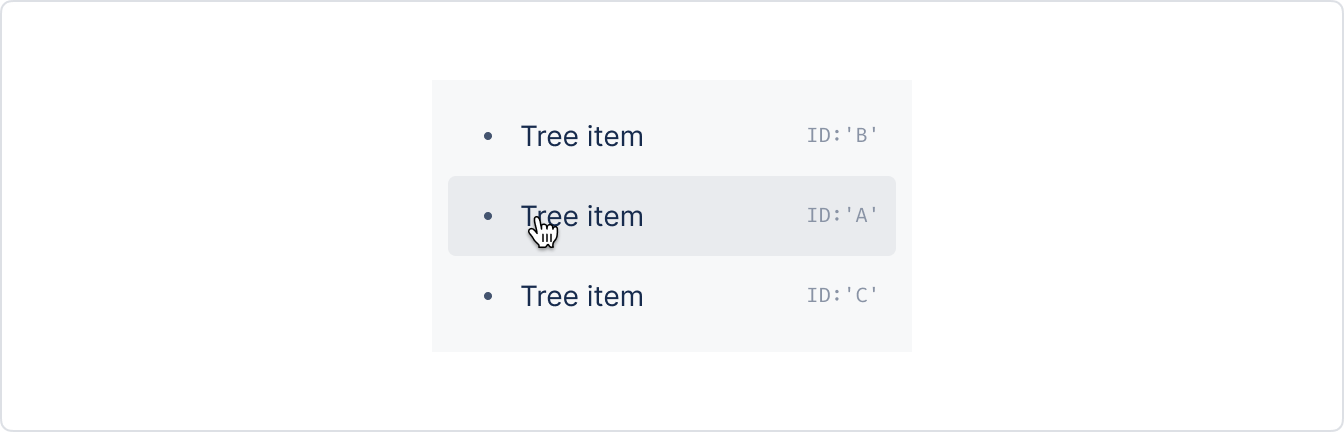The width and height of the screenshot is (1344, 432).
Task: Click the light gray tree panel below ID 'C' row
Action: coord(672,344)
